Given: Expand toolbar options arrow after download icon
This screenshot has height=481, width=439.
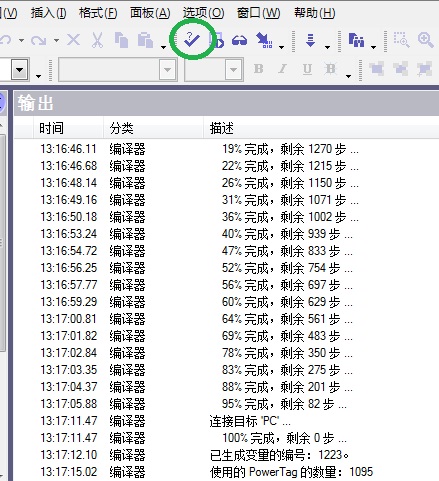Looking at the screenshot, I should click(x=328, y=47).
